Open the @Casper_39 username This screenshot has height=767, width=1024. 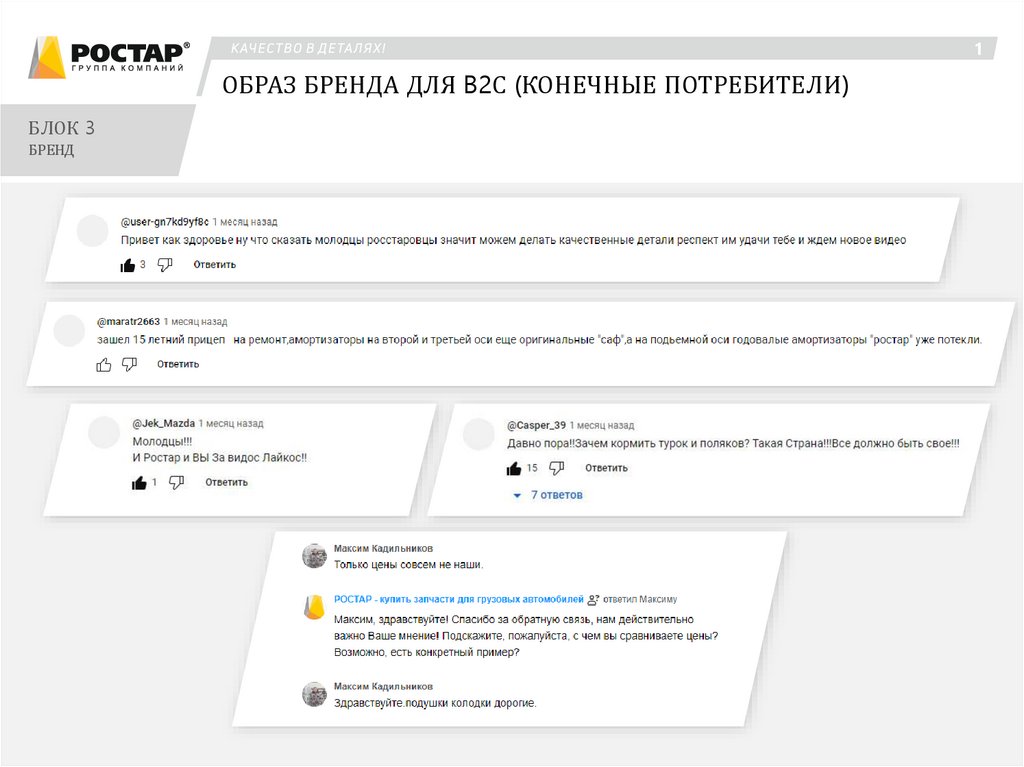536,426
